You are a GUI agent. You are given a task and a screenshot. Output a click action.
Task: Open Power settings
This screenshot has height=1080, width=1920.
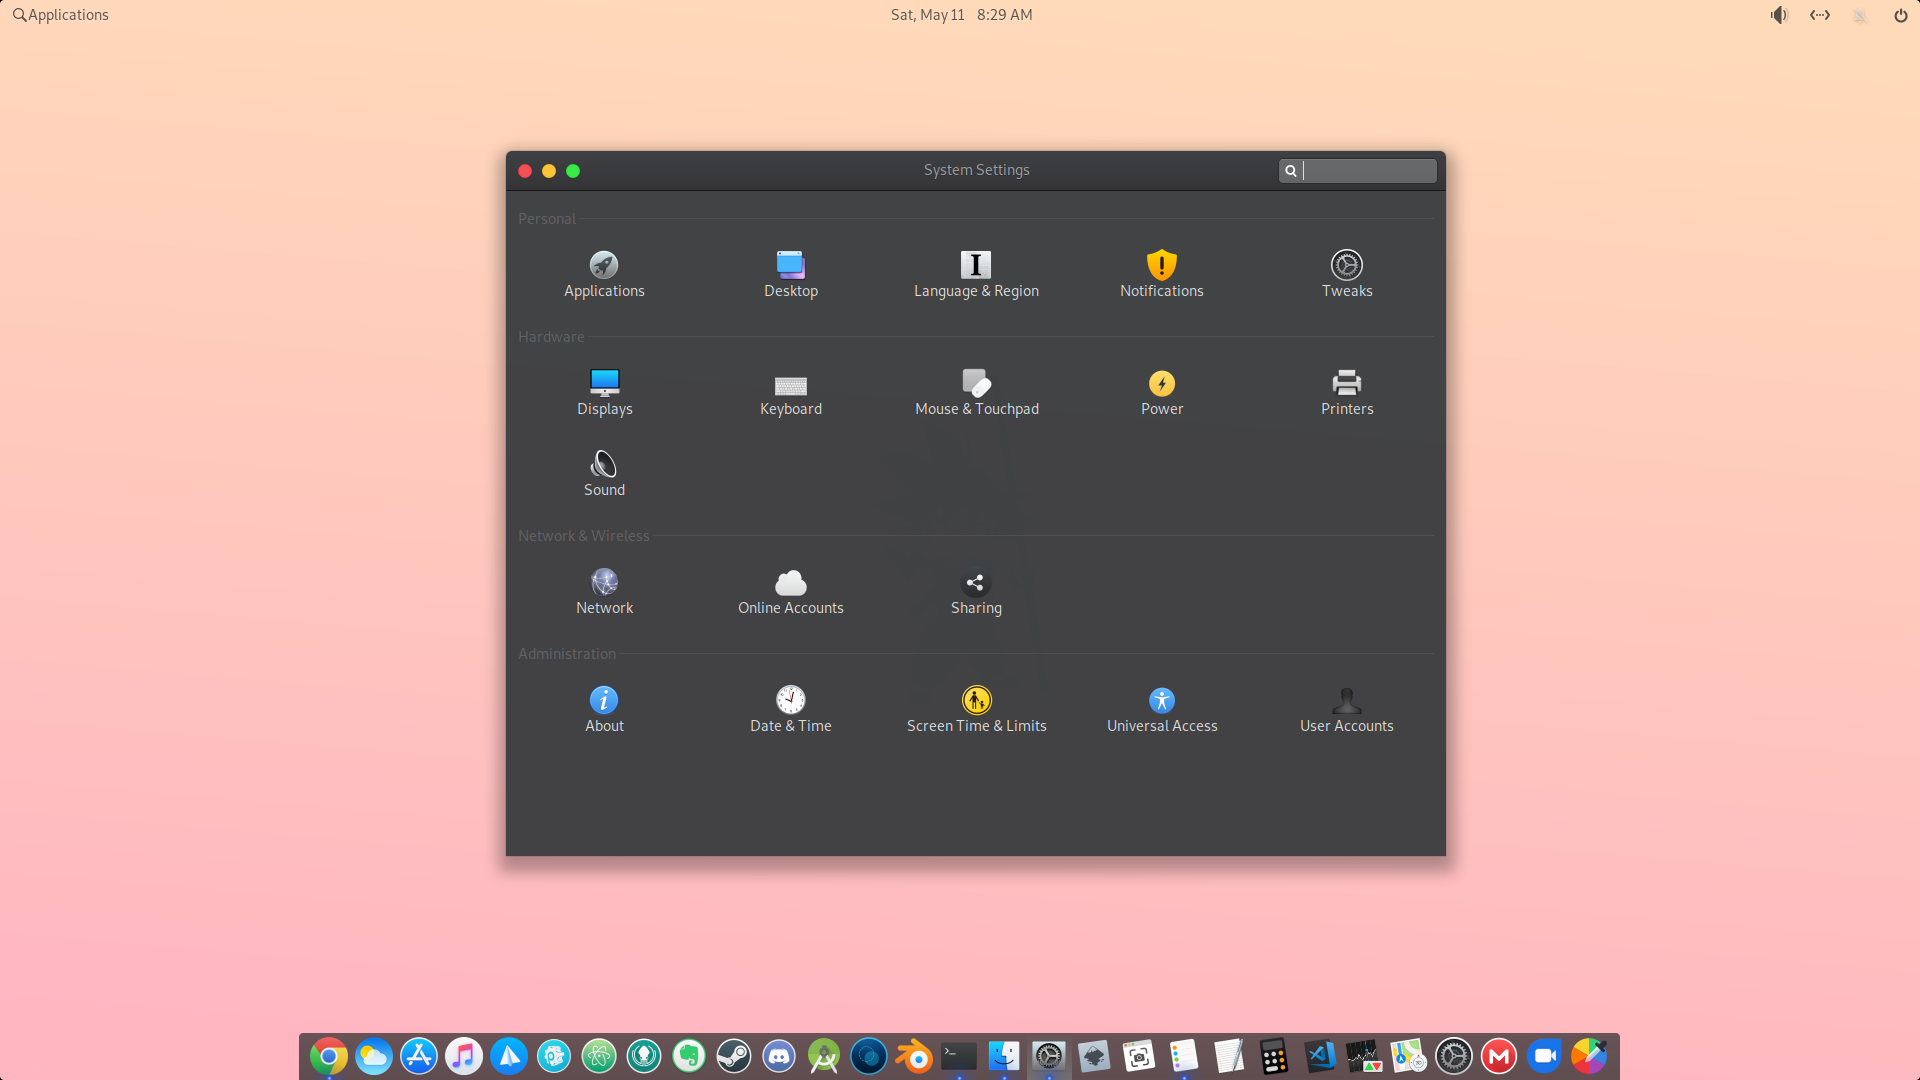point(1161,392)
